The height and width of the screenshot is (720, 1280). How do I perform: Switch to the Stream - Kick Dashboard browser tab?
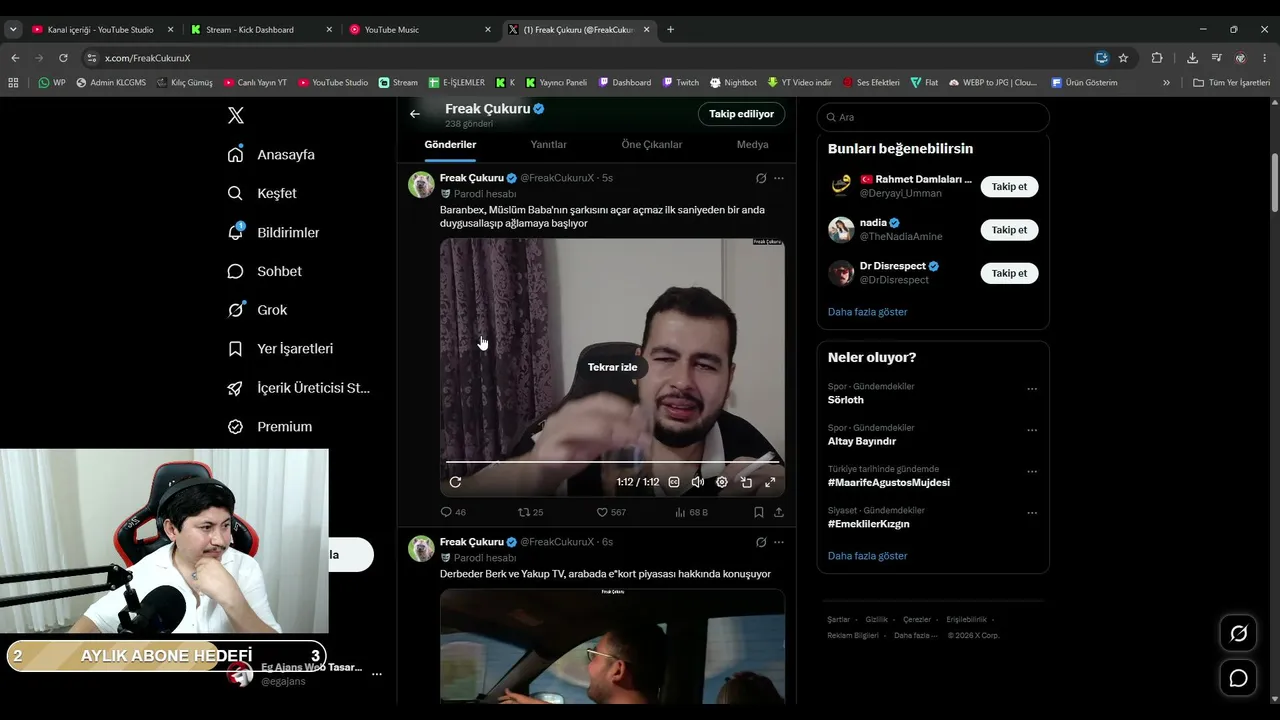262,30
